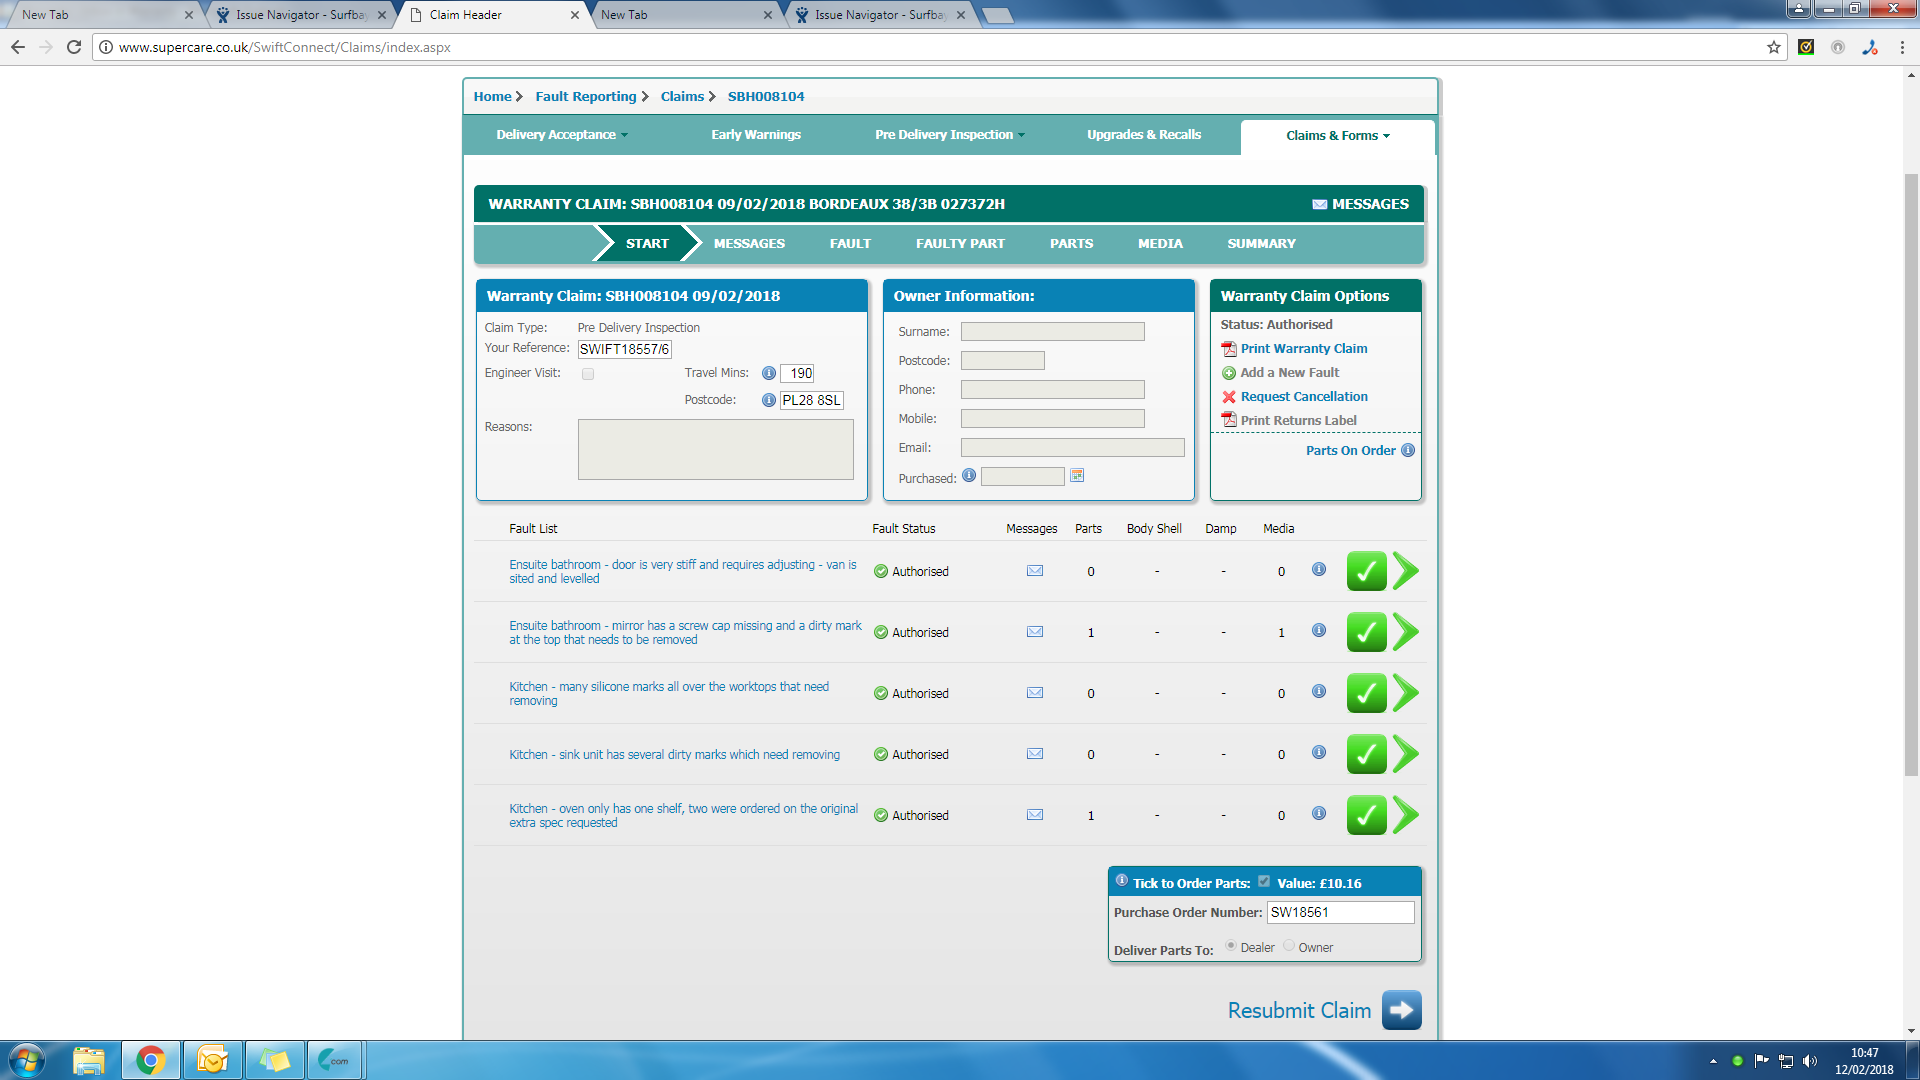Select Owner for Deliver Parts To
This screenshot has width=1920, height=1080.
[1289, 946]
